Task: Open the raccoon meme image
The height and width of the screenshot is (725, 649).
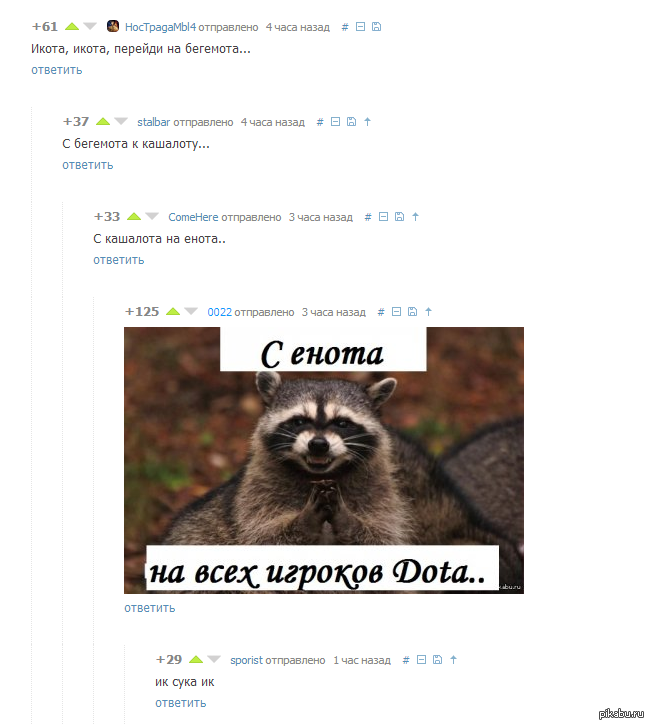Action: point(324,460)
